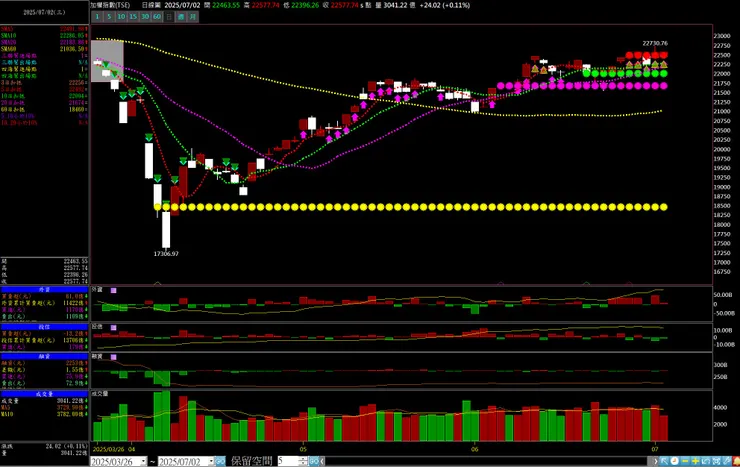The width and height of the screenshot is (740, 467).
Task: Click the scrollbar left arrow
Action: point(322,461)
